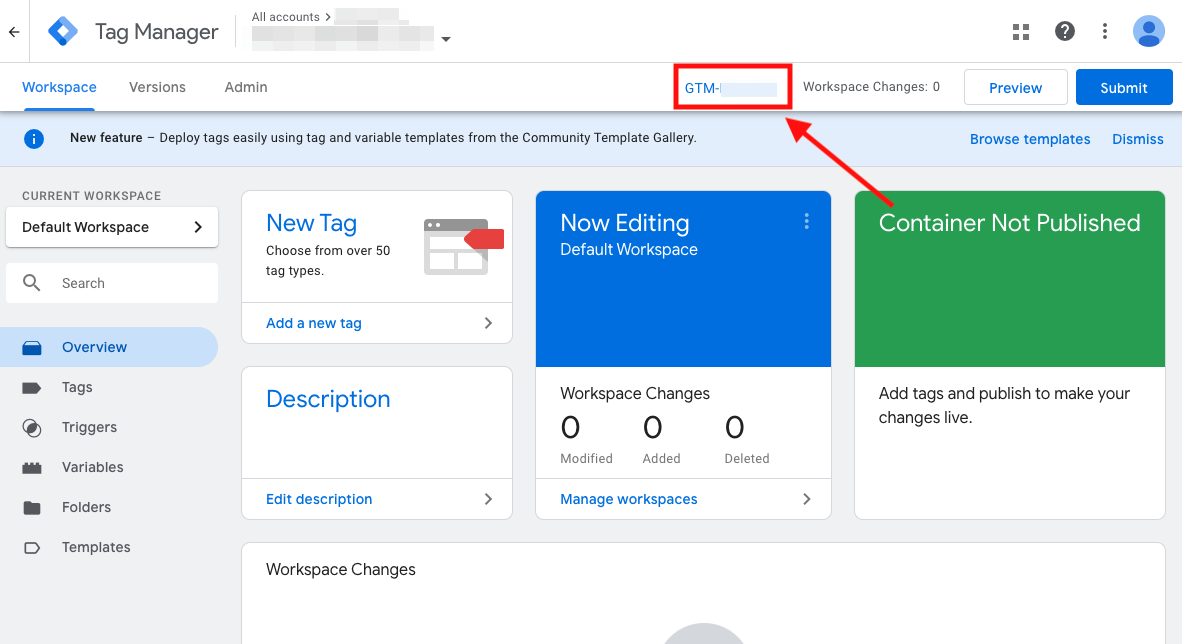Image resolution: width=1182 pixels, height=644 pixels.
Task: Click the GTM container ID link
Action: tap(730, 88)
